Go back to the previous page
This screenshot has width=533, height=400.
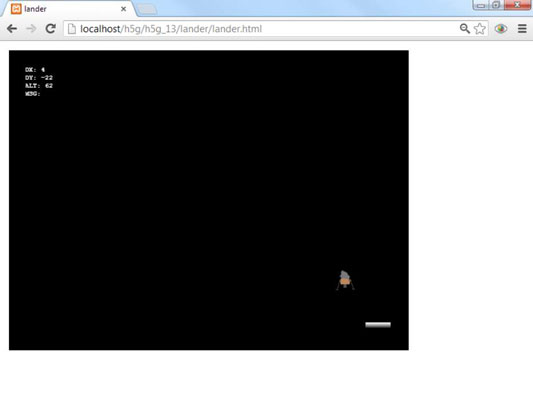[12, 29]
